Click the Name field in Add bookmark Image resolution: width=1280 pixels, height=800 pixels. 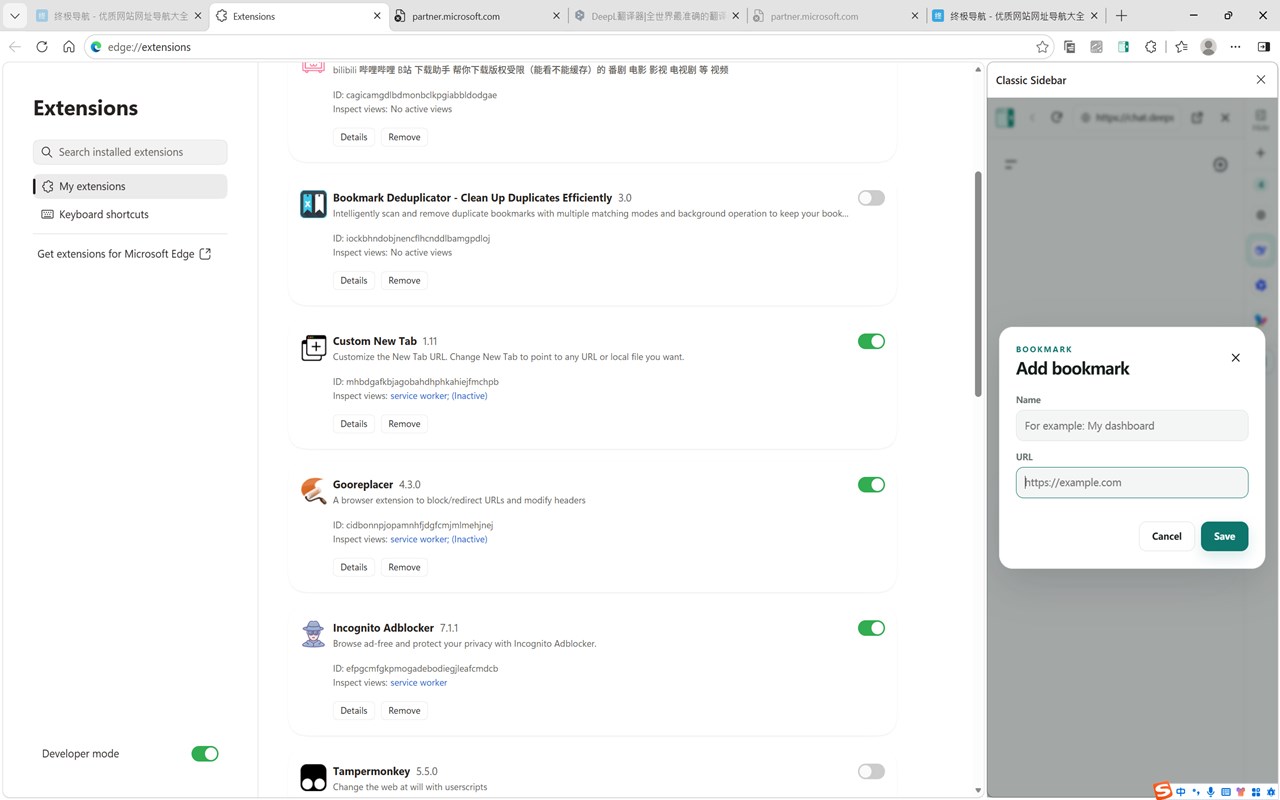tap(1132, 425)
